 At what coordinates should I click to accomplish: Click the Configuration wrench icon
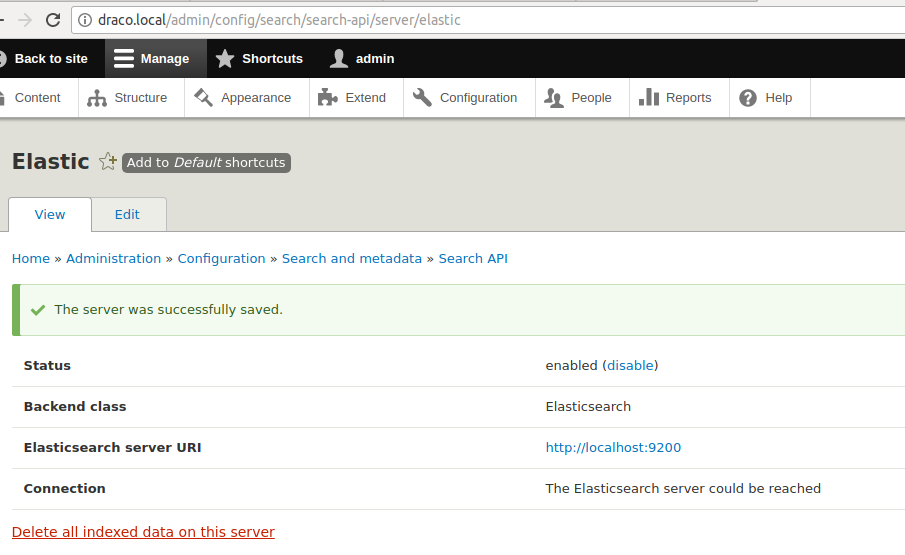(422, 98)
